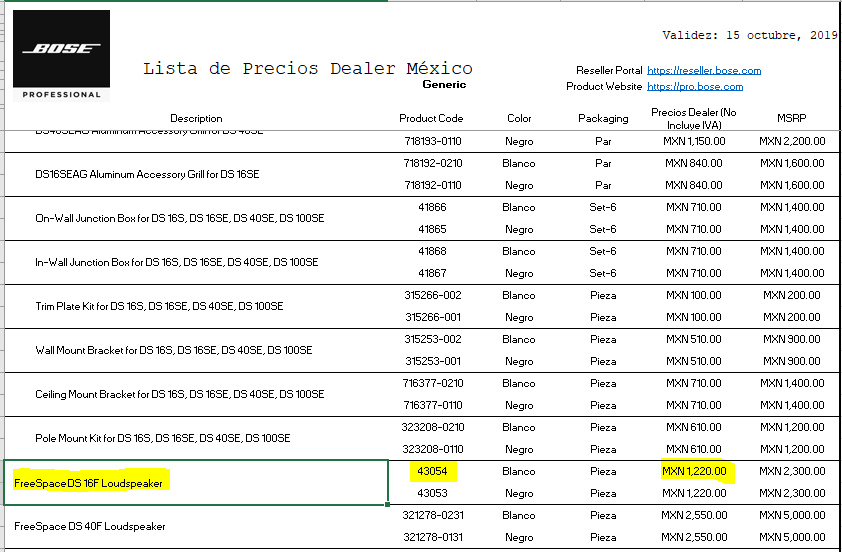Screen dimensions: 842x552
Task: Select 'Pieza' in row 43054
Action: click(x=603, y=471)
